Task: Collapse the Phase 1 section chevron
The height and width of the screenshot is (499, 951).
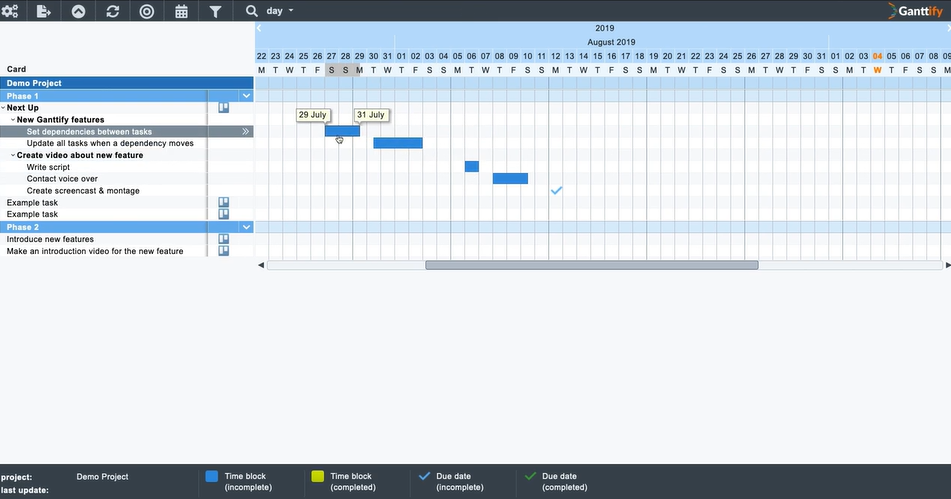Action: point(246,96)
